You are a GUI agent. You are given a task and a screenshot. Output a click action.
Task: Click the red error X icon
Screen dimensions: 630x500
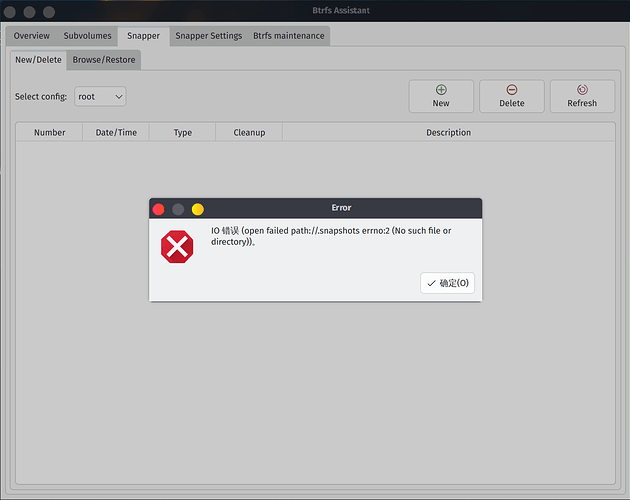[x=177, y=247]
